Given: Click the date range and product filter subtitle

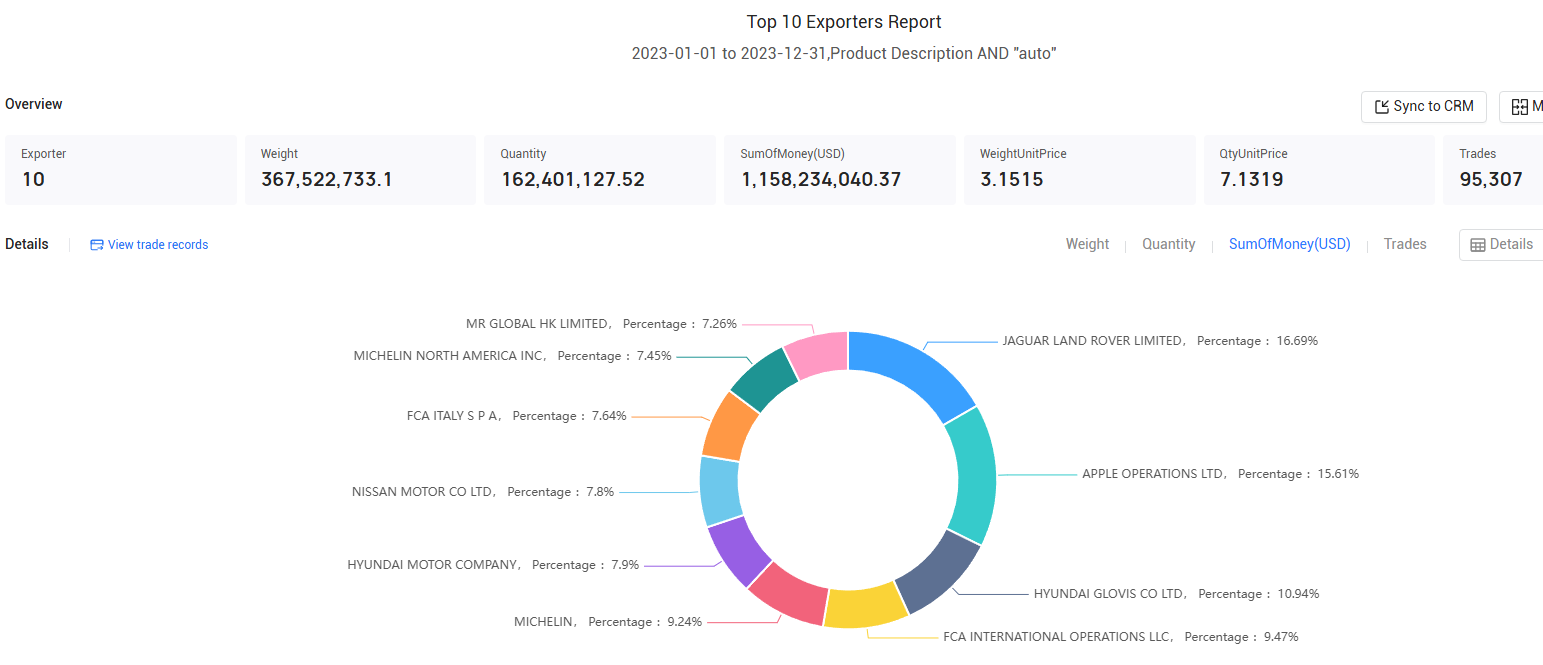Looking at the screenshot, I should tap(844, 54).
